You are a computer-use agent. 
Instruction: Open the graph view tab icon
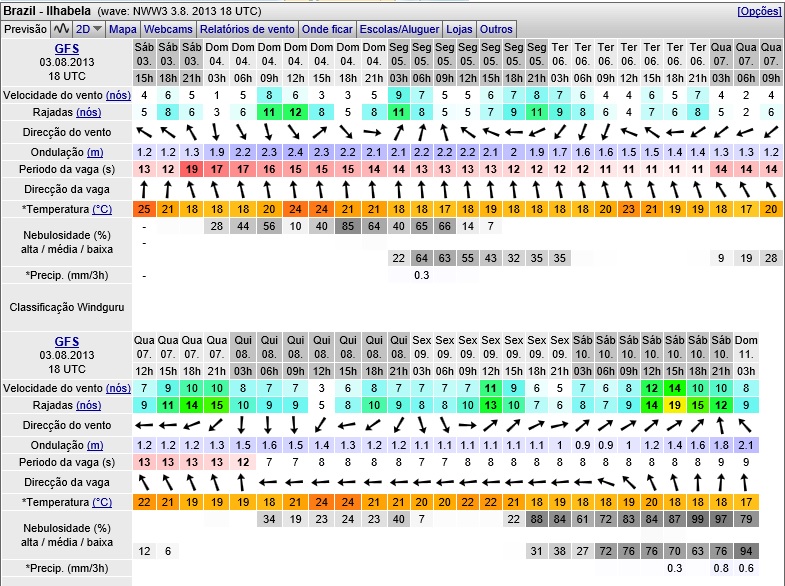[62, 29]
